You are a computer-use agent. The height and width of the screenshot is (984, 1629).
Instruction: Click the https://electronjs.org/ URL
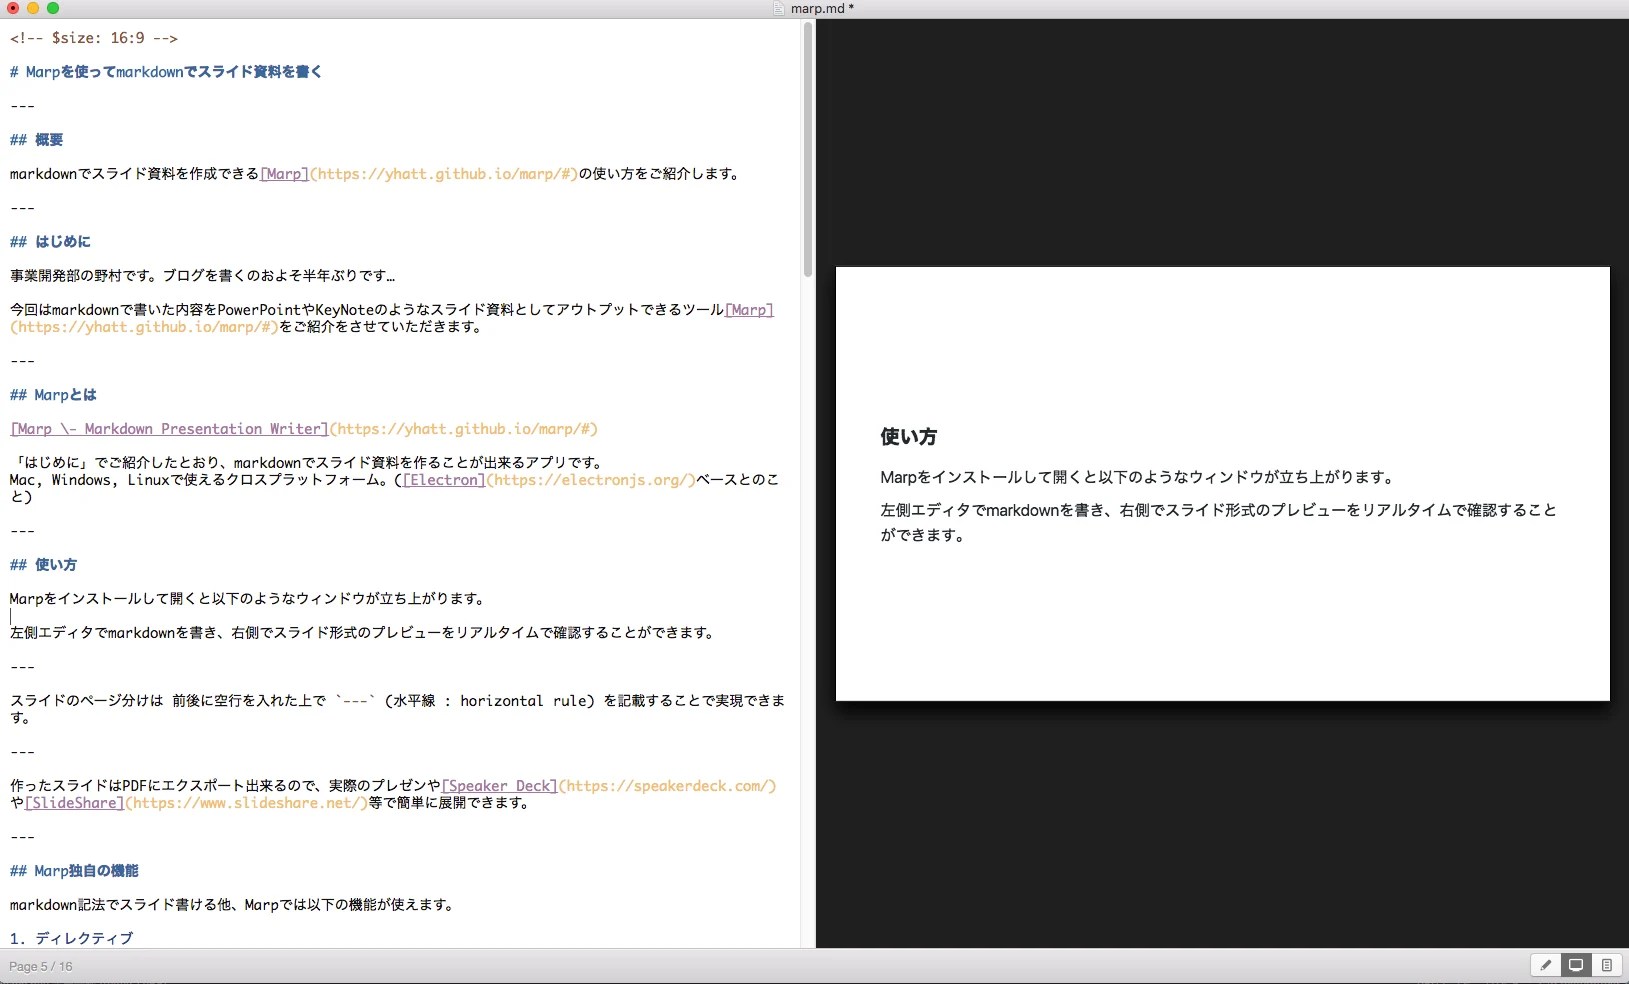click(591, 480)
